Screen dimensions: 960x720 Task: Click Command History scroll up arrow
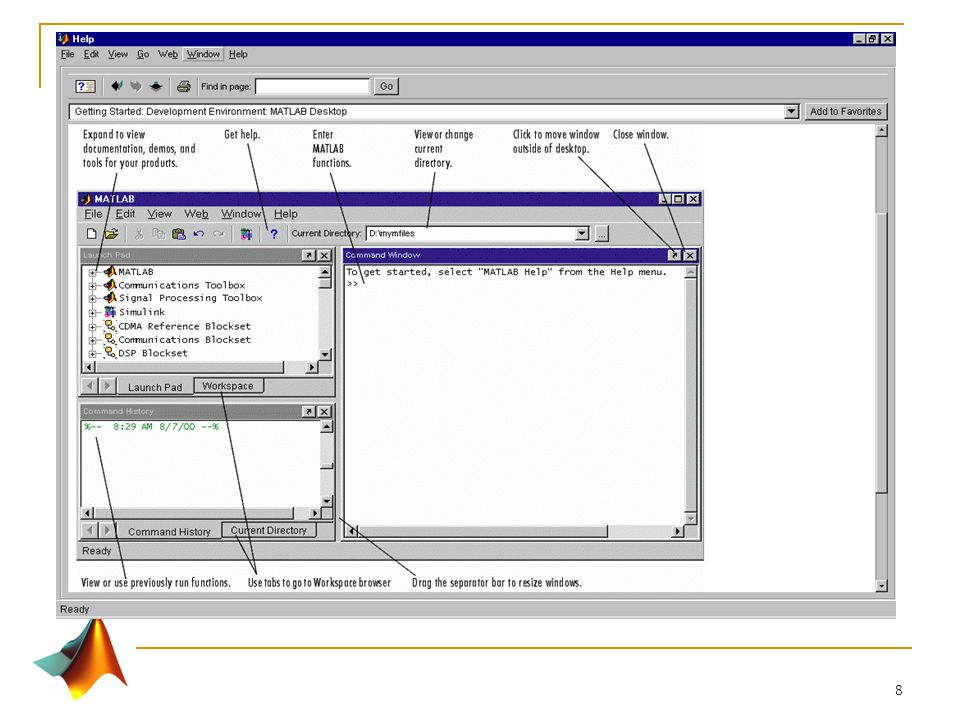(326, 427)
